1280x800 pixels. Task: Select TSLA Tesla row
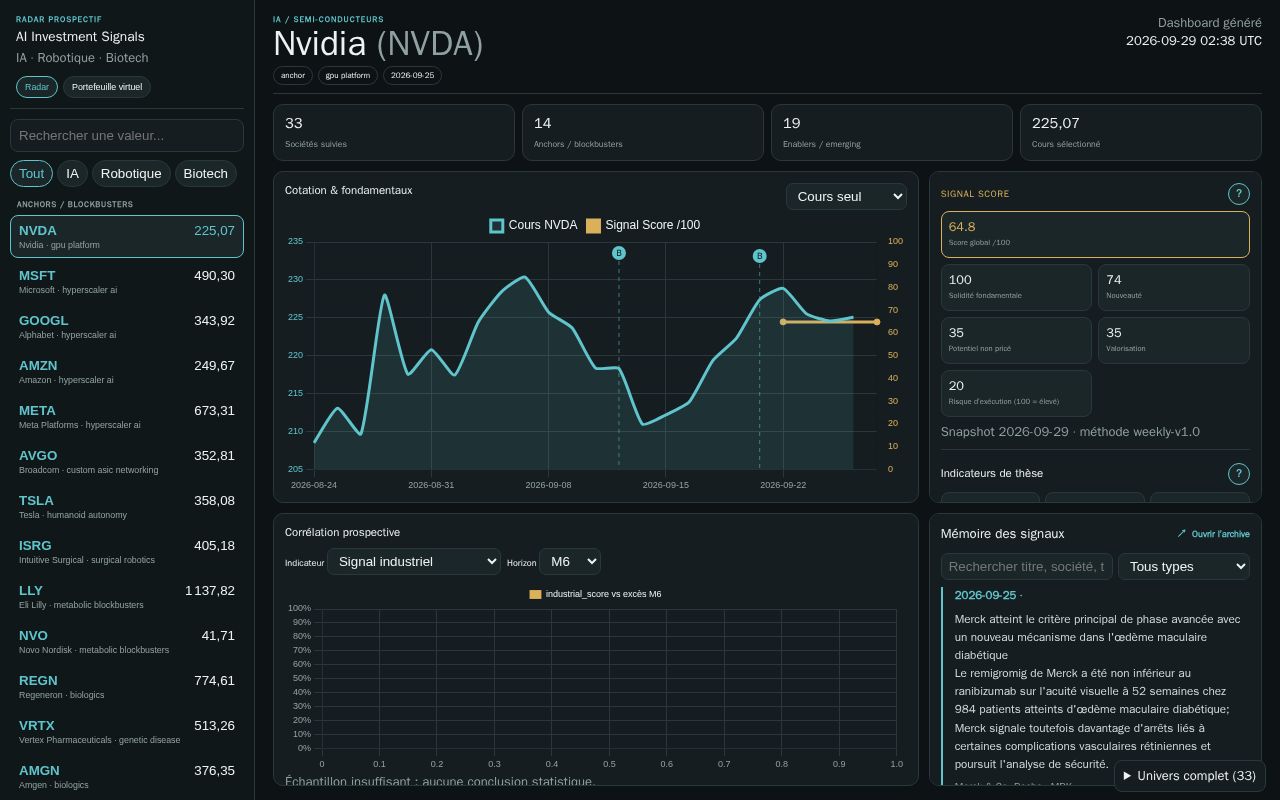(x=127, y=507)
